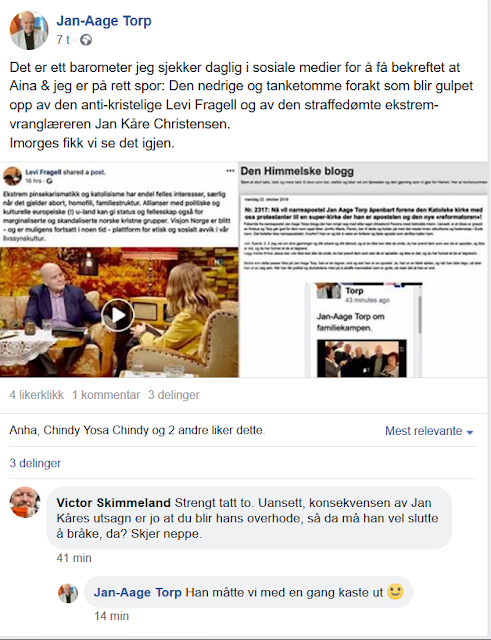Show the 1 kommentar count
Image resolution: width=491 pixels, height=640 pixels.
click(x=106, y=395)
